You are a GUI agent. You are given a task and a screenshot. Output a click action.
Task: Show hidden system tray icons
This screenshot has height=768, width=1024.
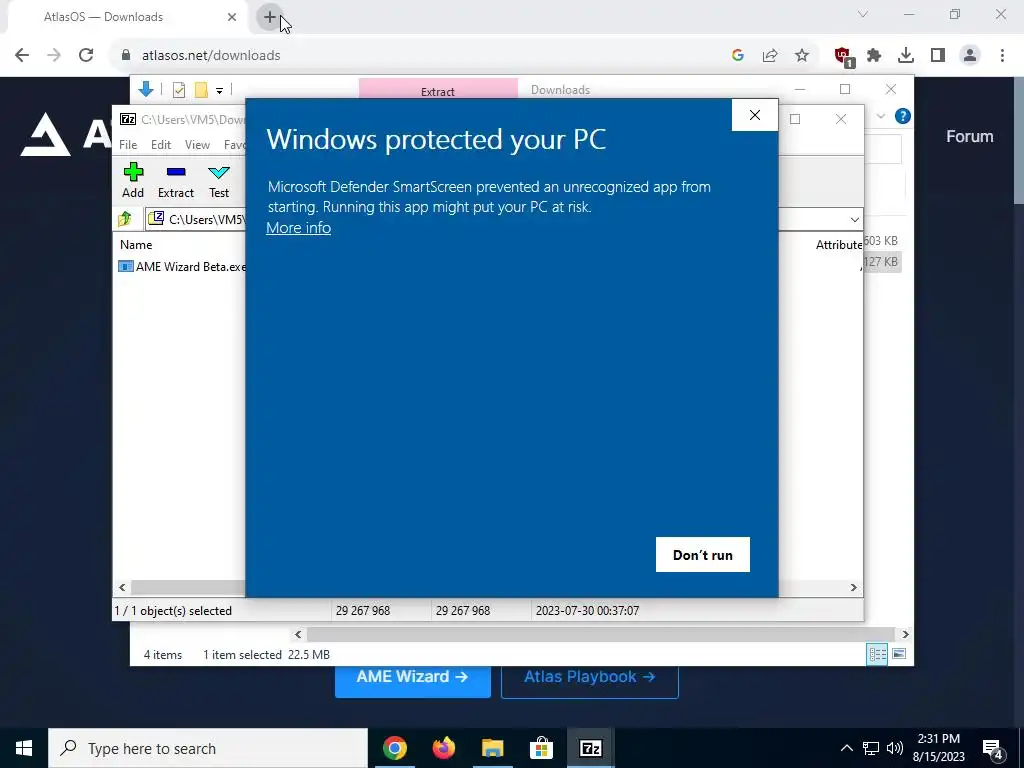click(x=846, y=748)
